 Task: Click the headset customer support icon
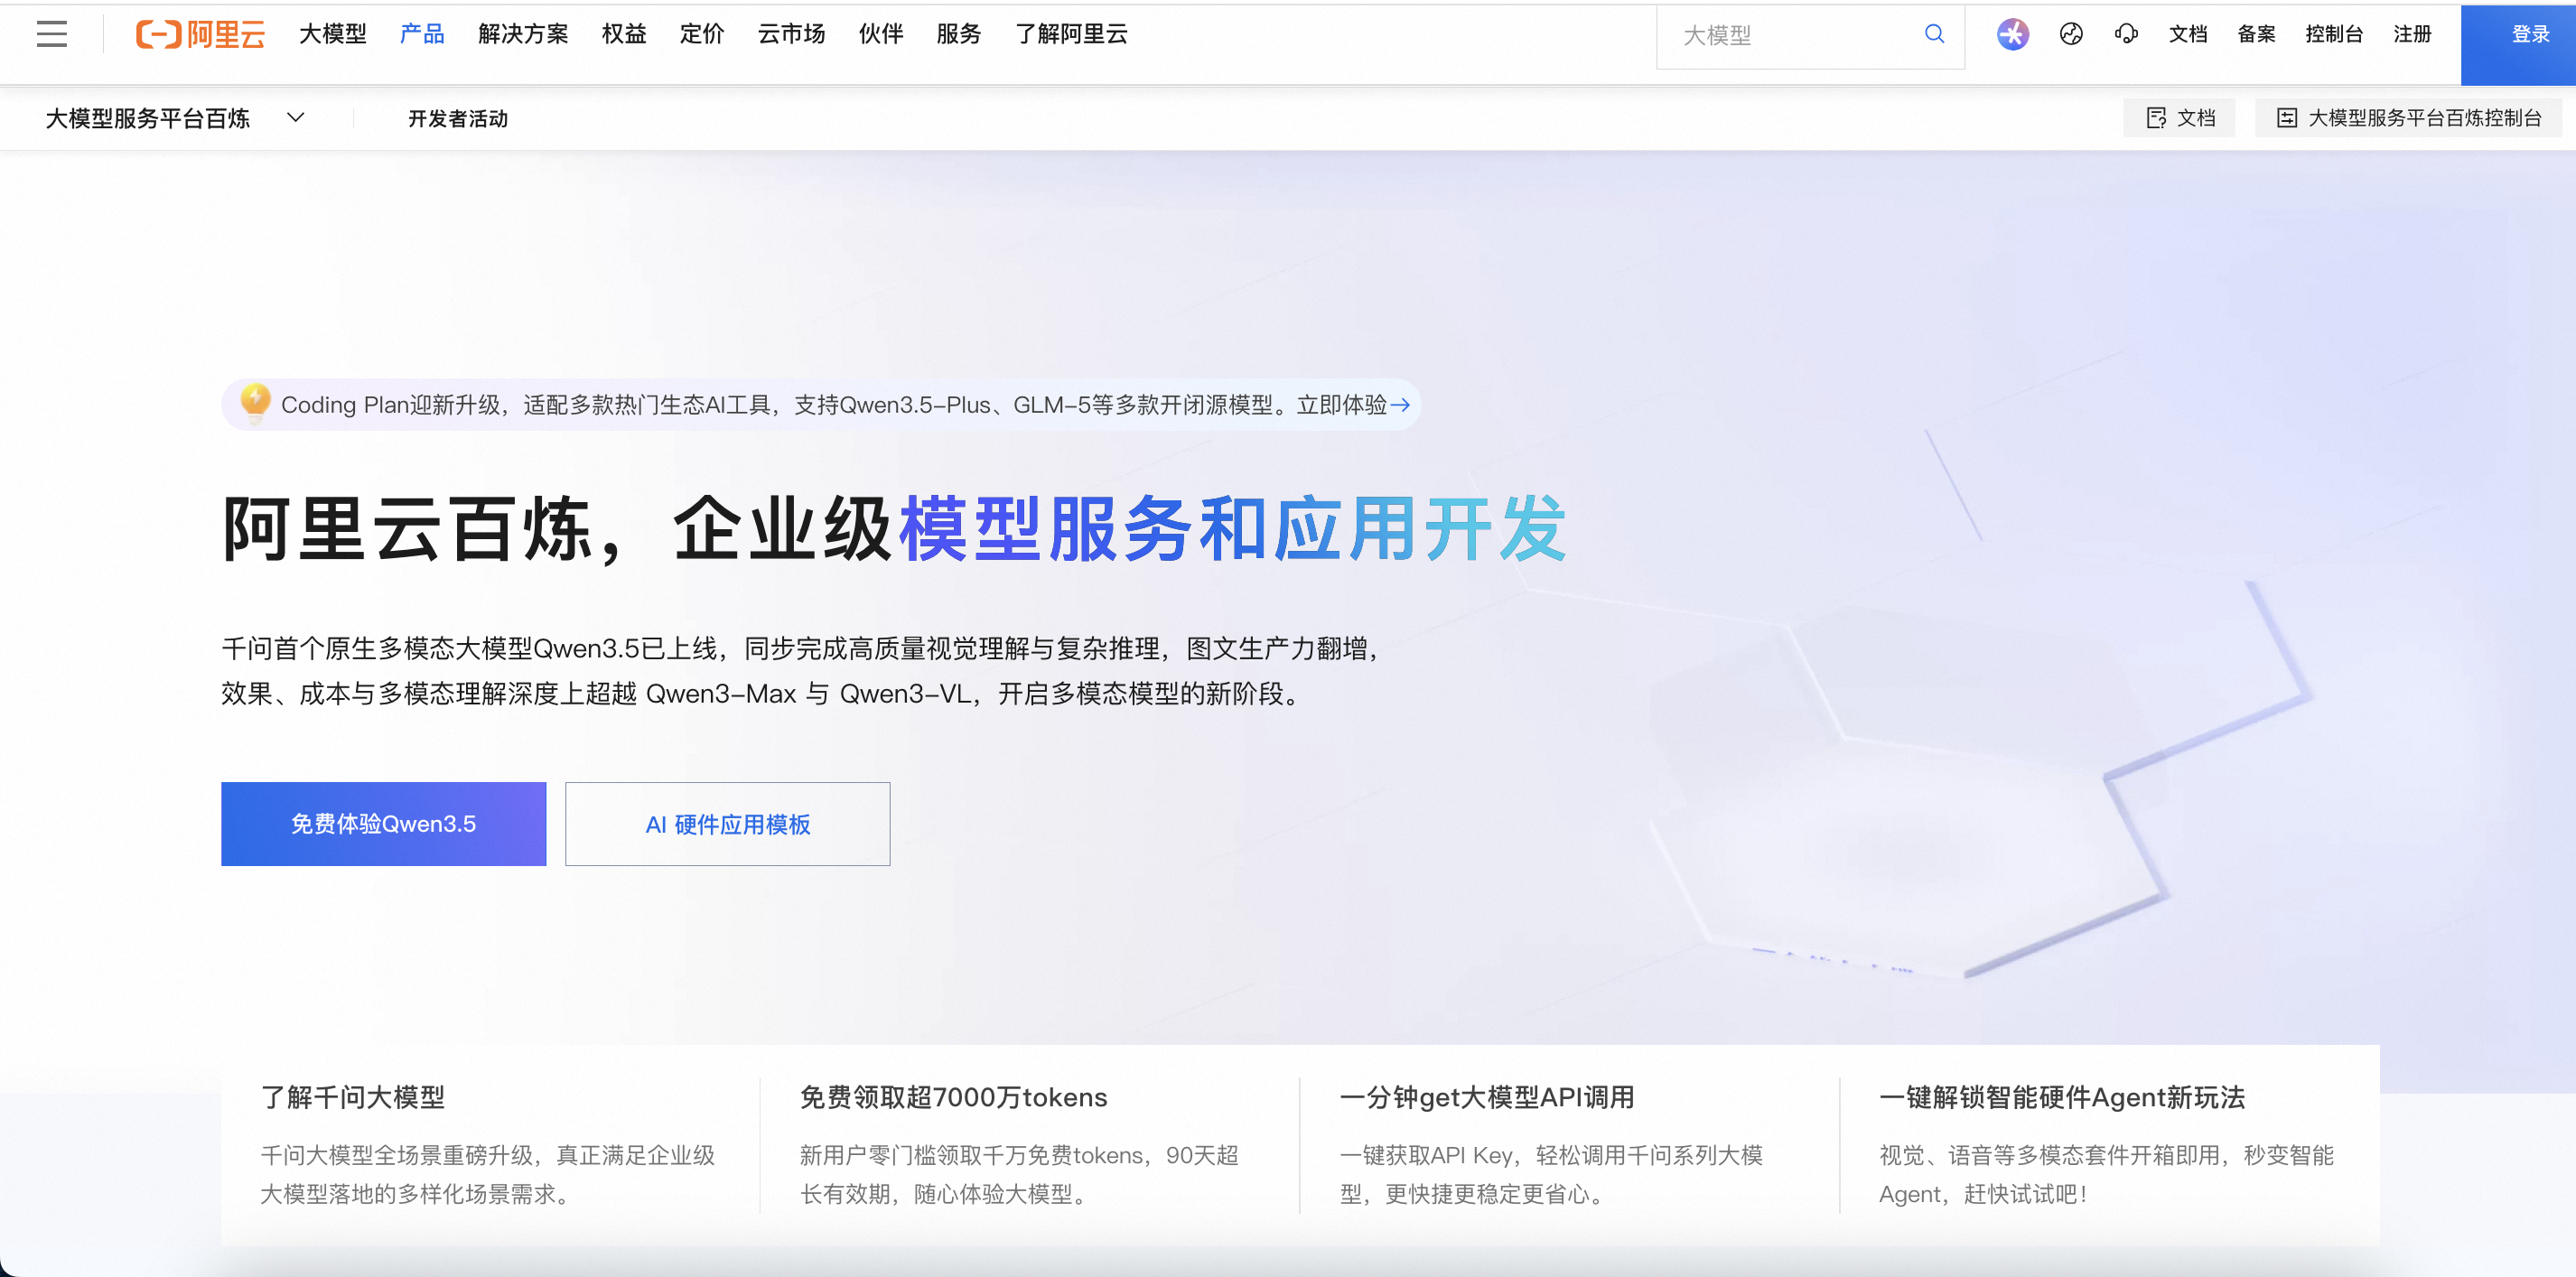[x=2126, y=34]
